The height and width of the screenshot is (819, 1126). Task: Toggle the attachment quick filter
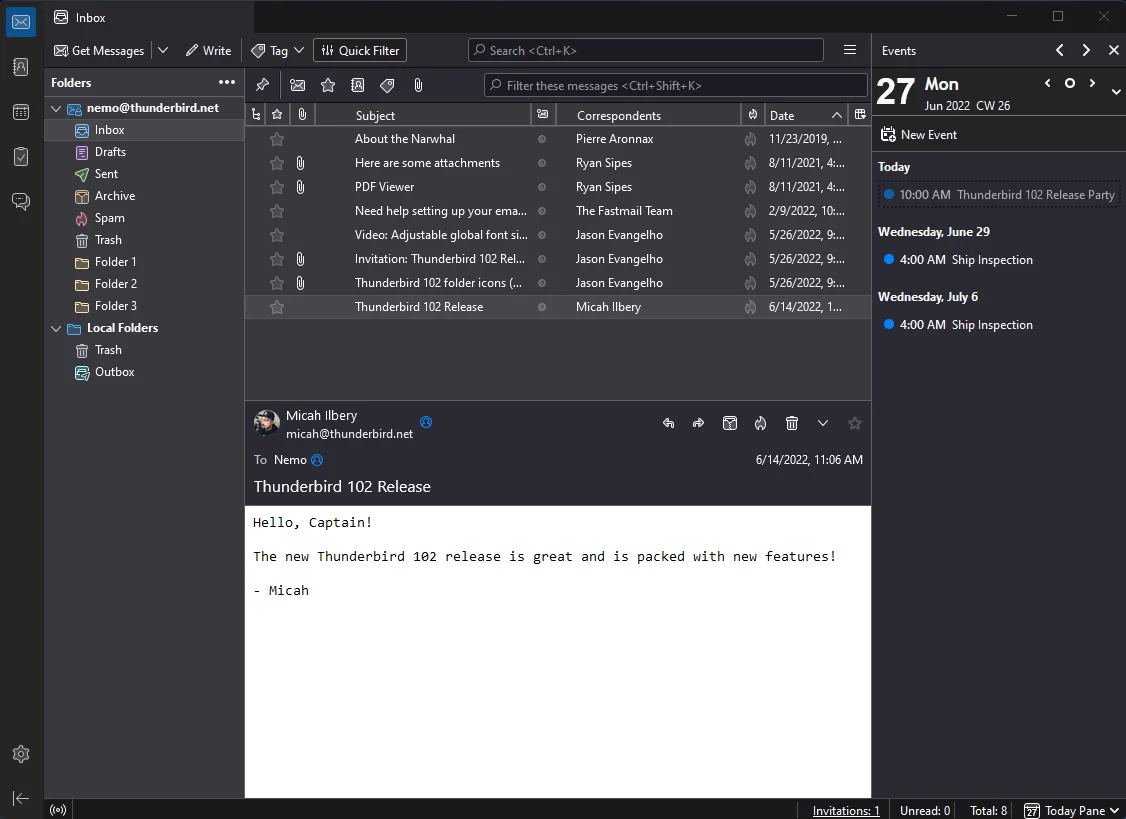[x=418, y=85]
